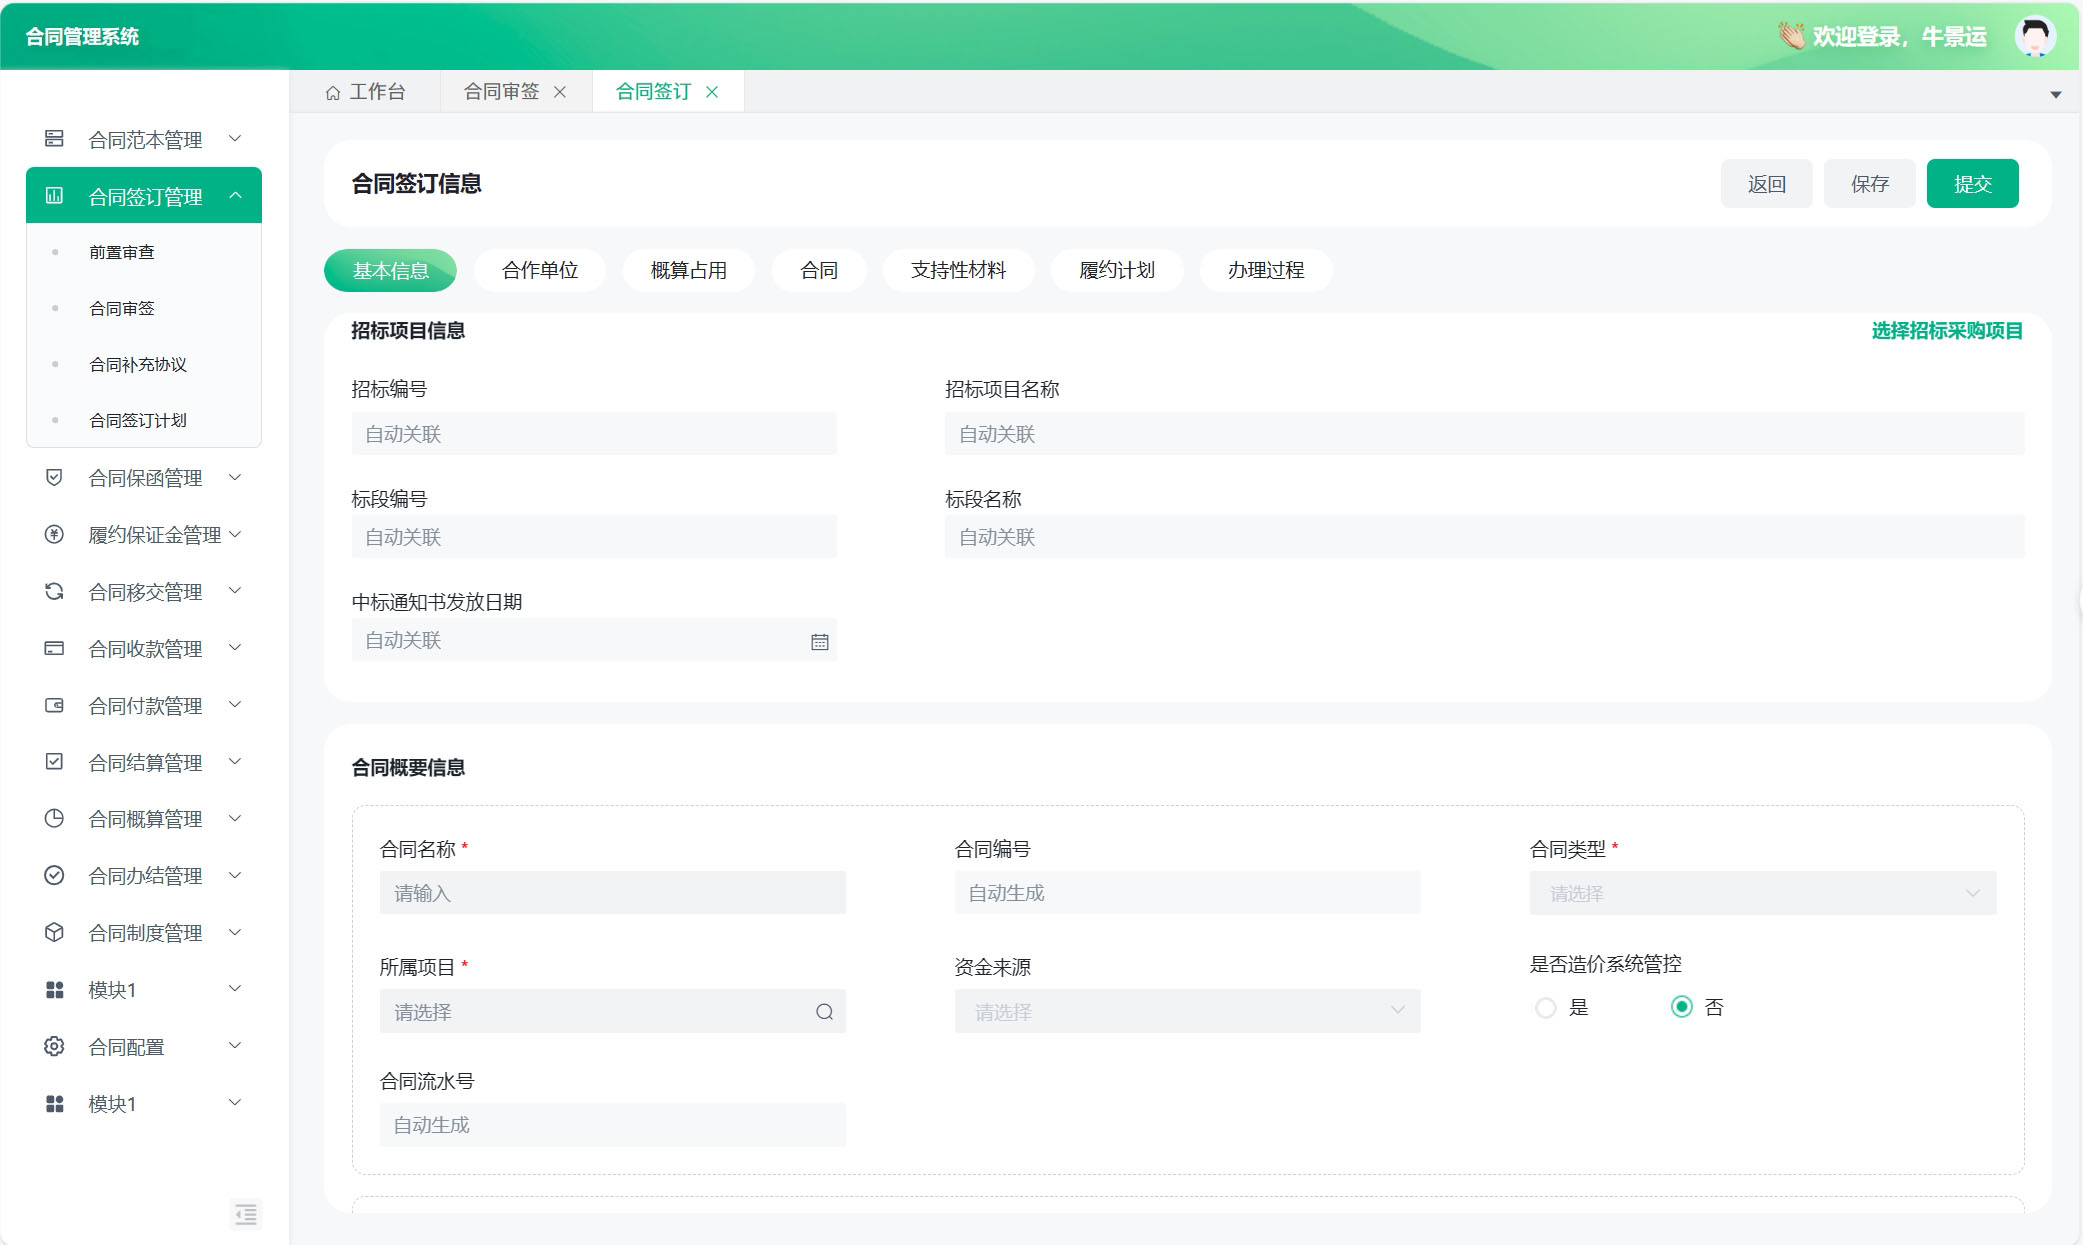Click the 选择招标采购项目 link

(x=1946, y=331)
